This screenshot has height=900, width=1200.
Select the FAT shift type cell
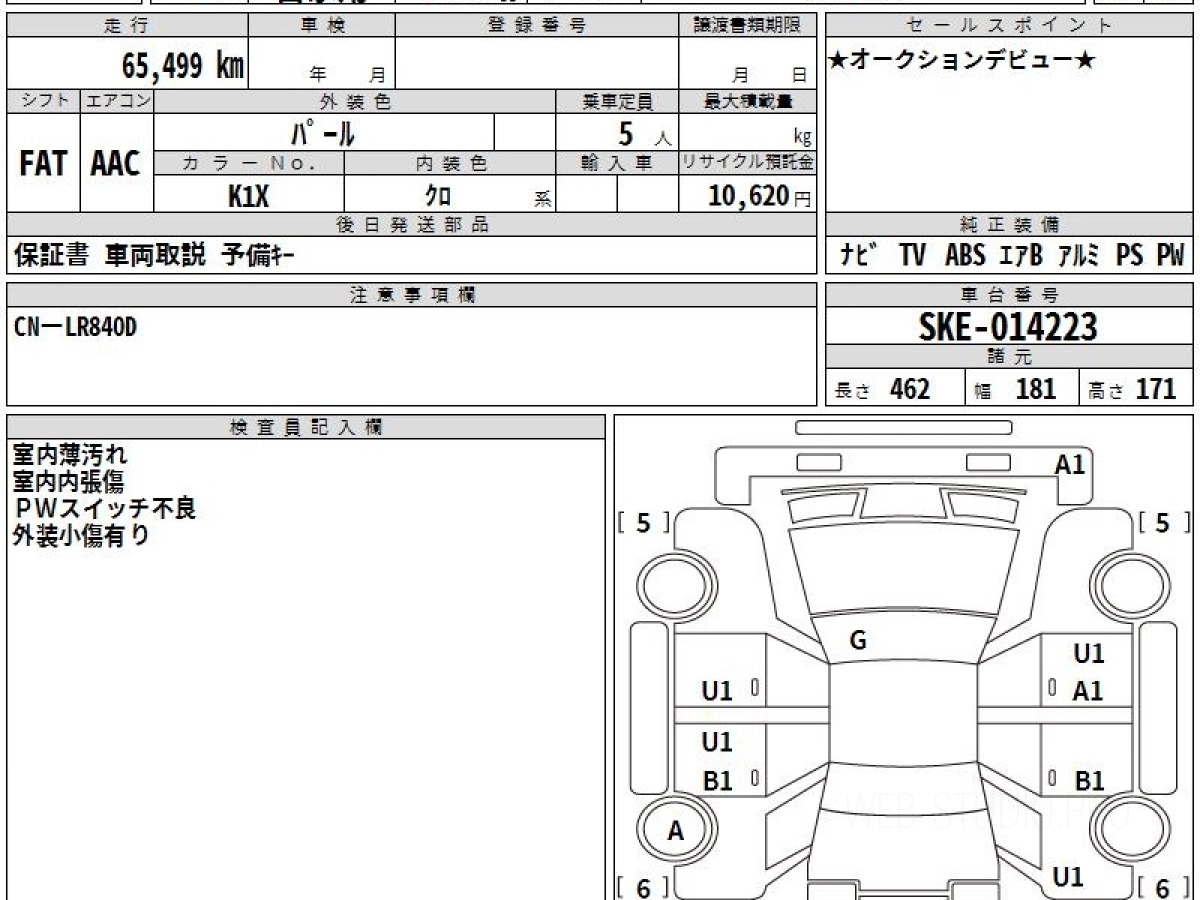pyautogui.click(x=43, y=163)
